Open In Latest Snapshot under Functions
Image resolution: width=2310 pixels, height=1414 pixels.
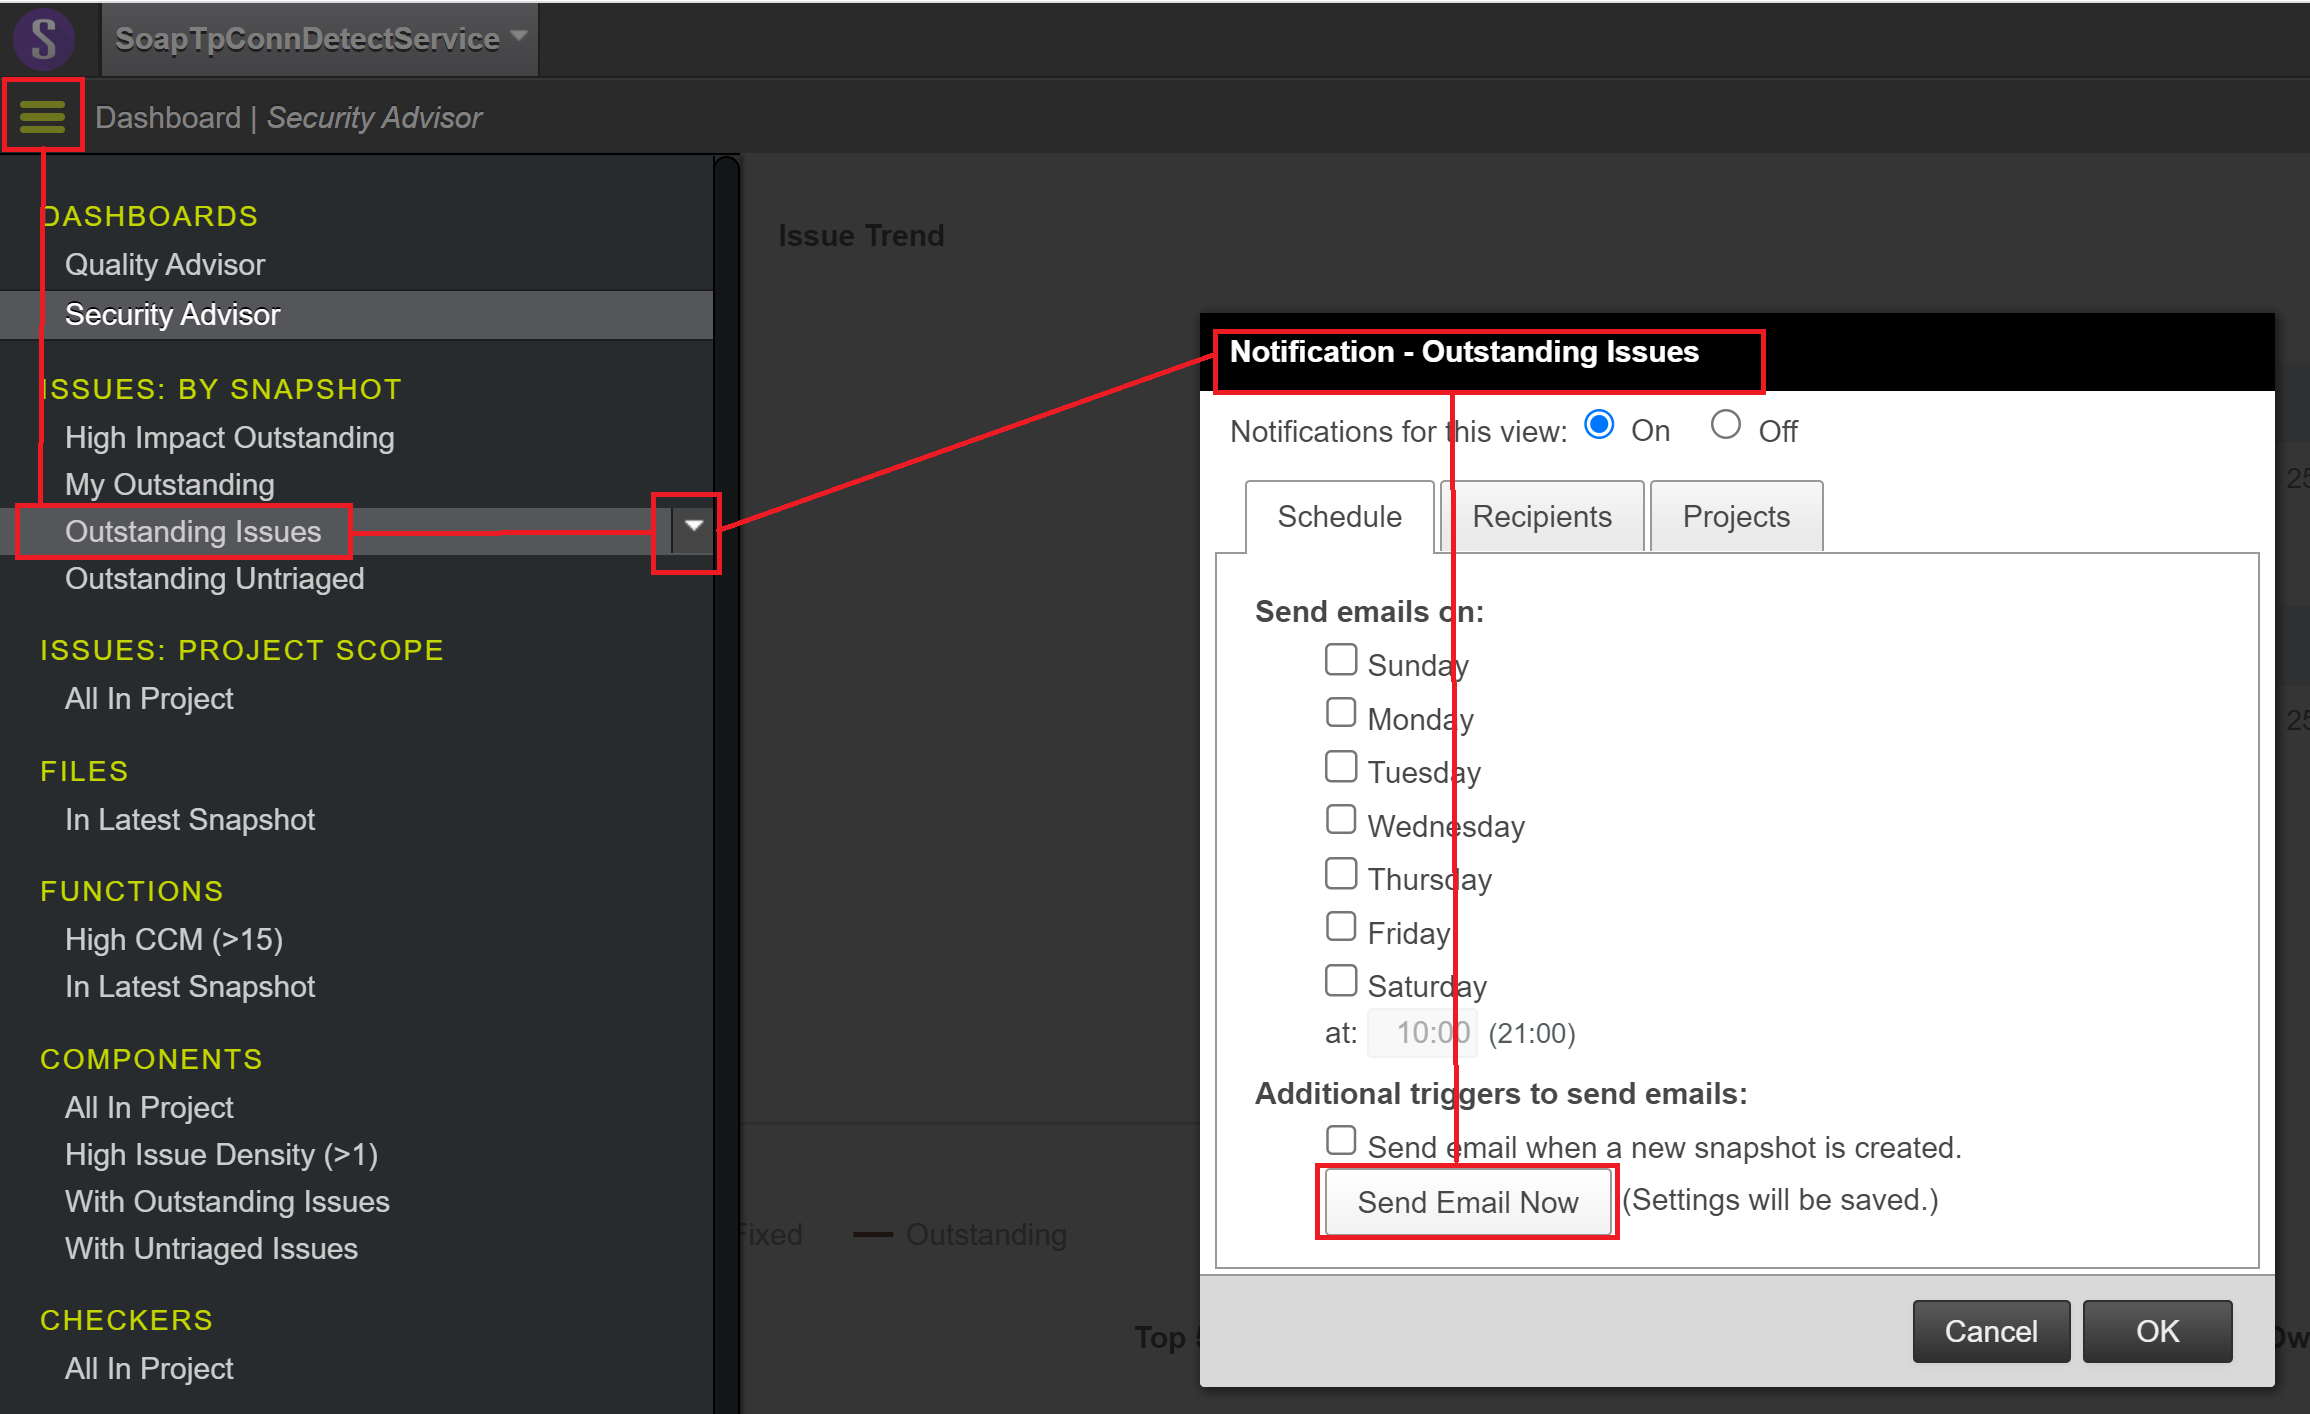pos(190,987)
